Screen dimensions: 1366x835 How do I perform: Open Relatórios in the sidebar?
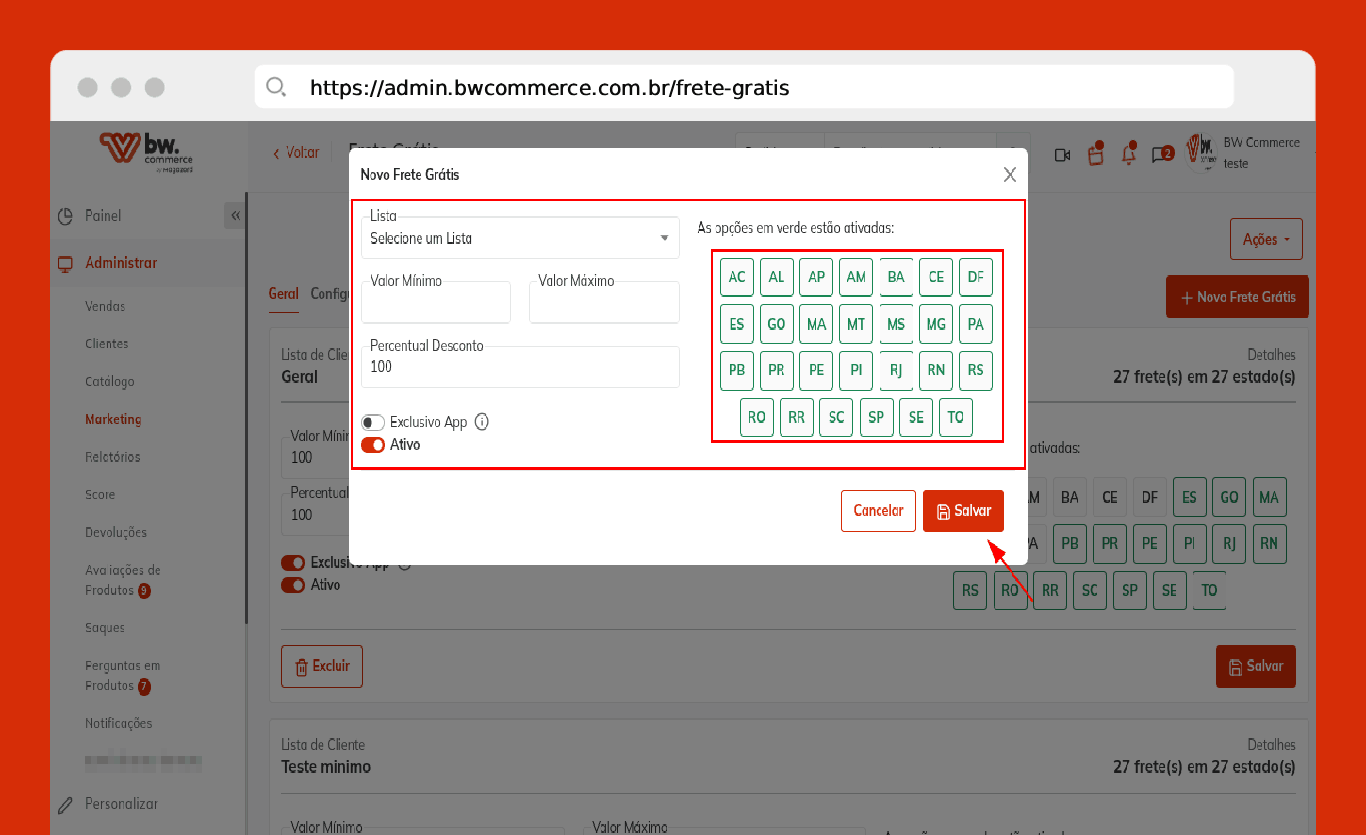[x=113, y=457]
